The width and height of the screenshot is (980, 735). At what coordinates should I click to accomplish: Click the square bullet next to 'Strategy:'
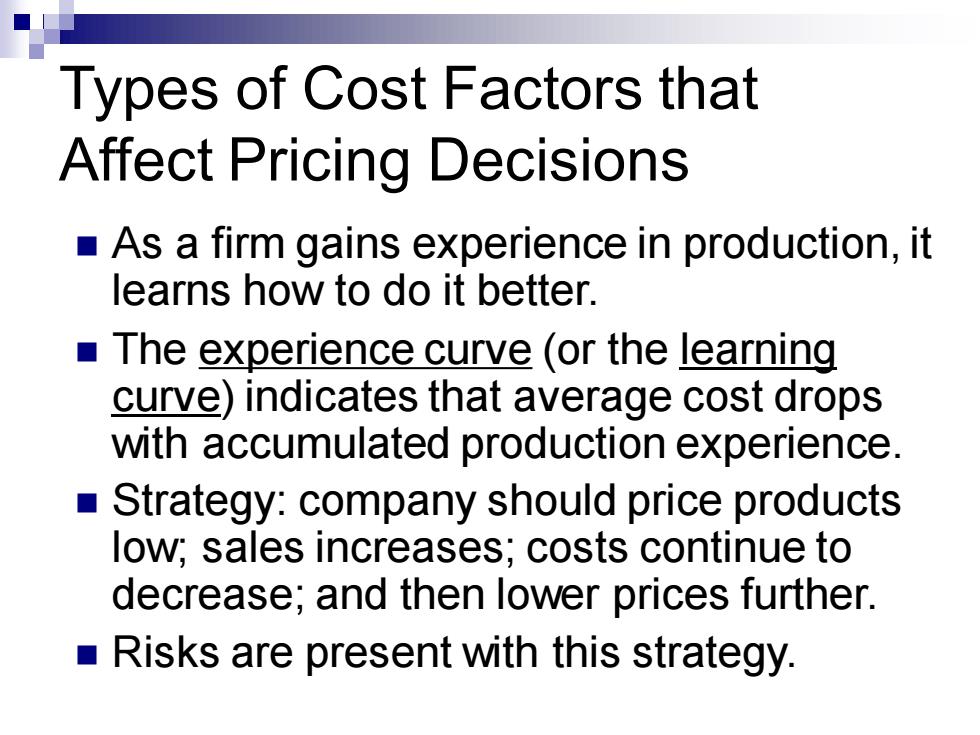click(x=88, y=502)
